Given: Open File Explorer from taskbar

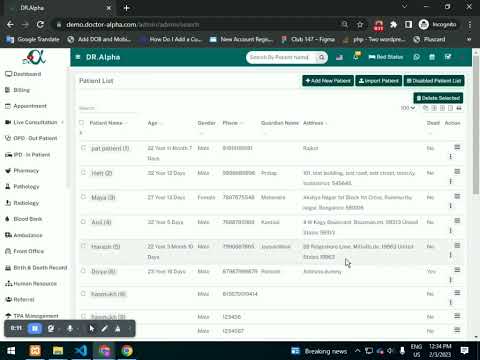Looking at the screenshot, I should click(x=58, y=351).
